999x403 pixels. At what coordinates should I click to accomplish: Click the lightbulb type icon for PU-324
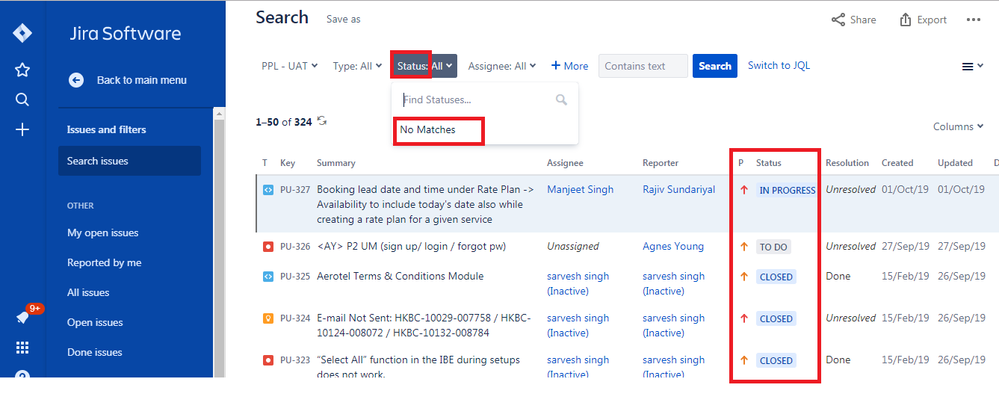tap(268, 318)
